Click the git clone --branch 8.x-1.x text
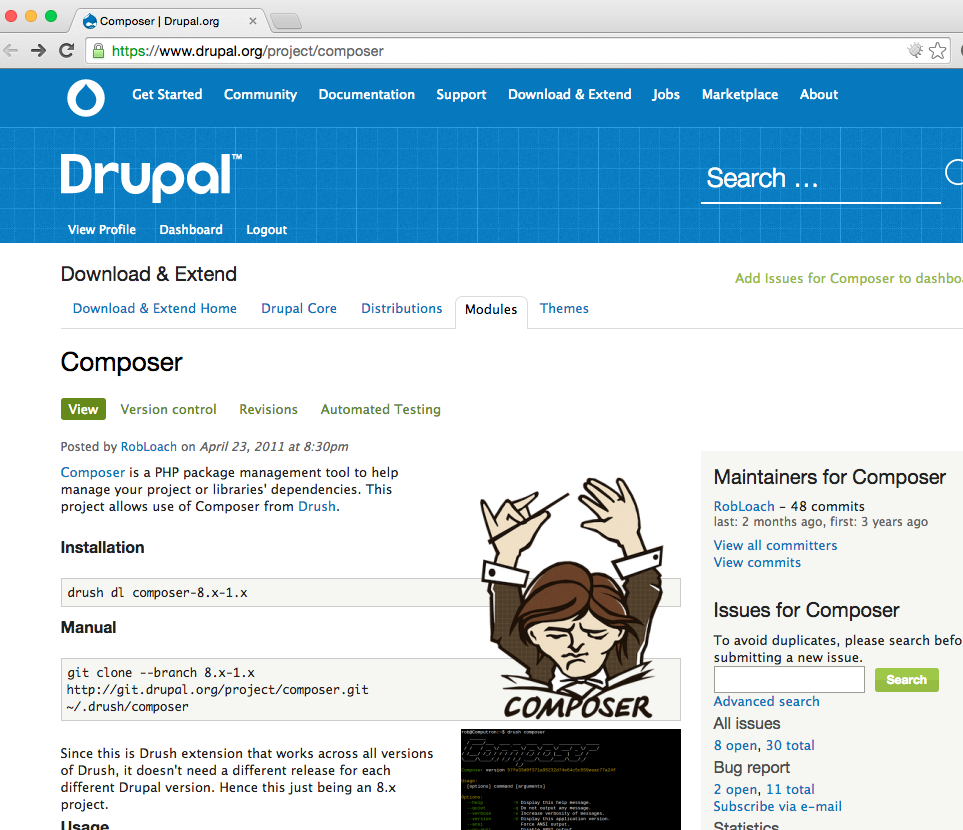The image size is (963, 830). click(x=161, y=673)
